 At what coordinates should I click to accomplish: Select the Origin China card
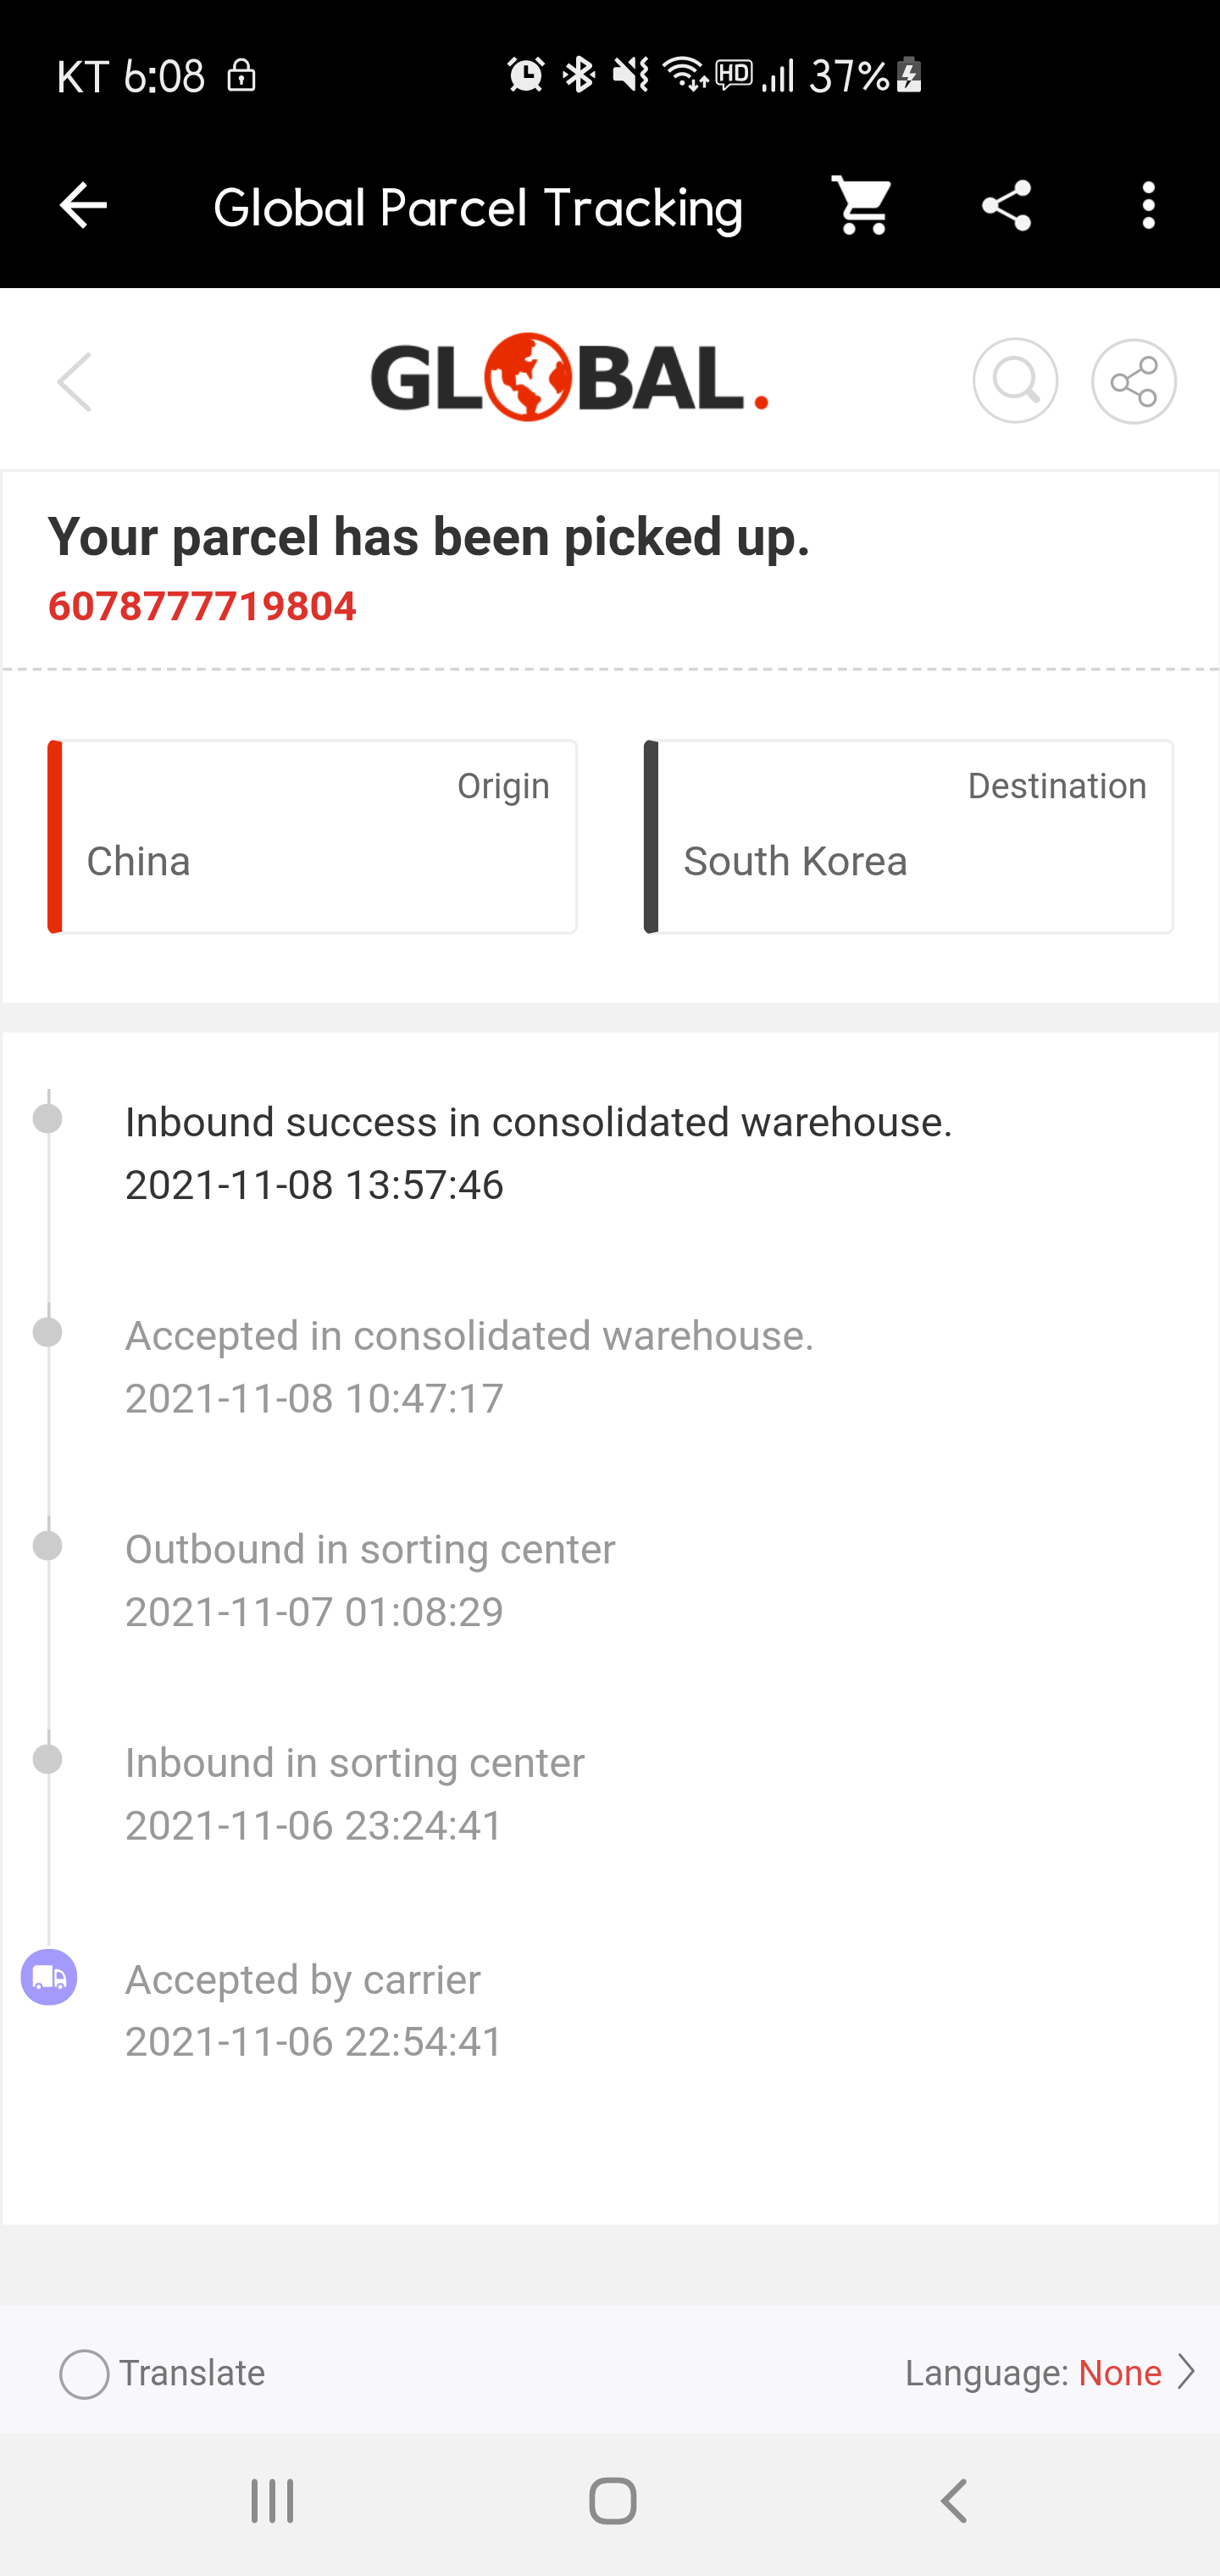point(312,836)
